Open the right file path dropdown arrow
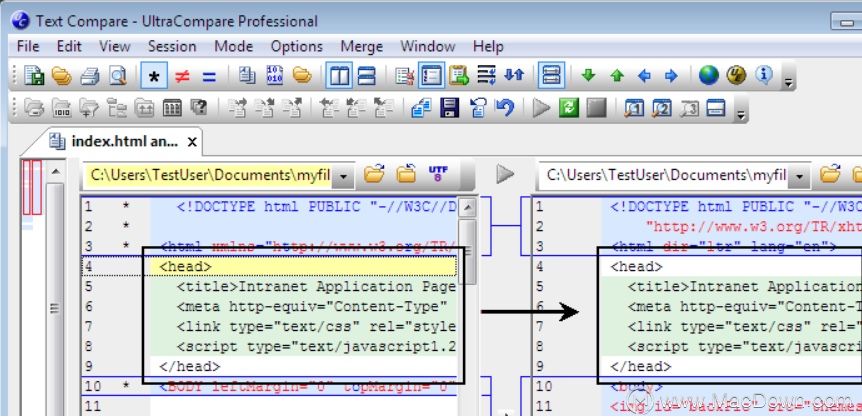Screen dimensions: 862x420 [799, 176]
